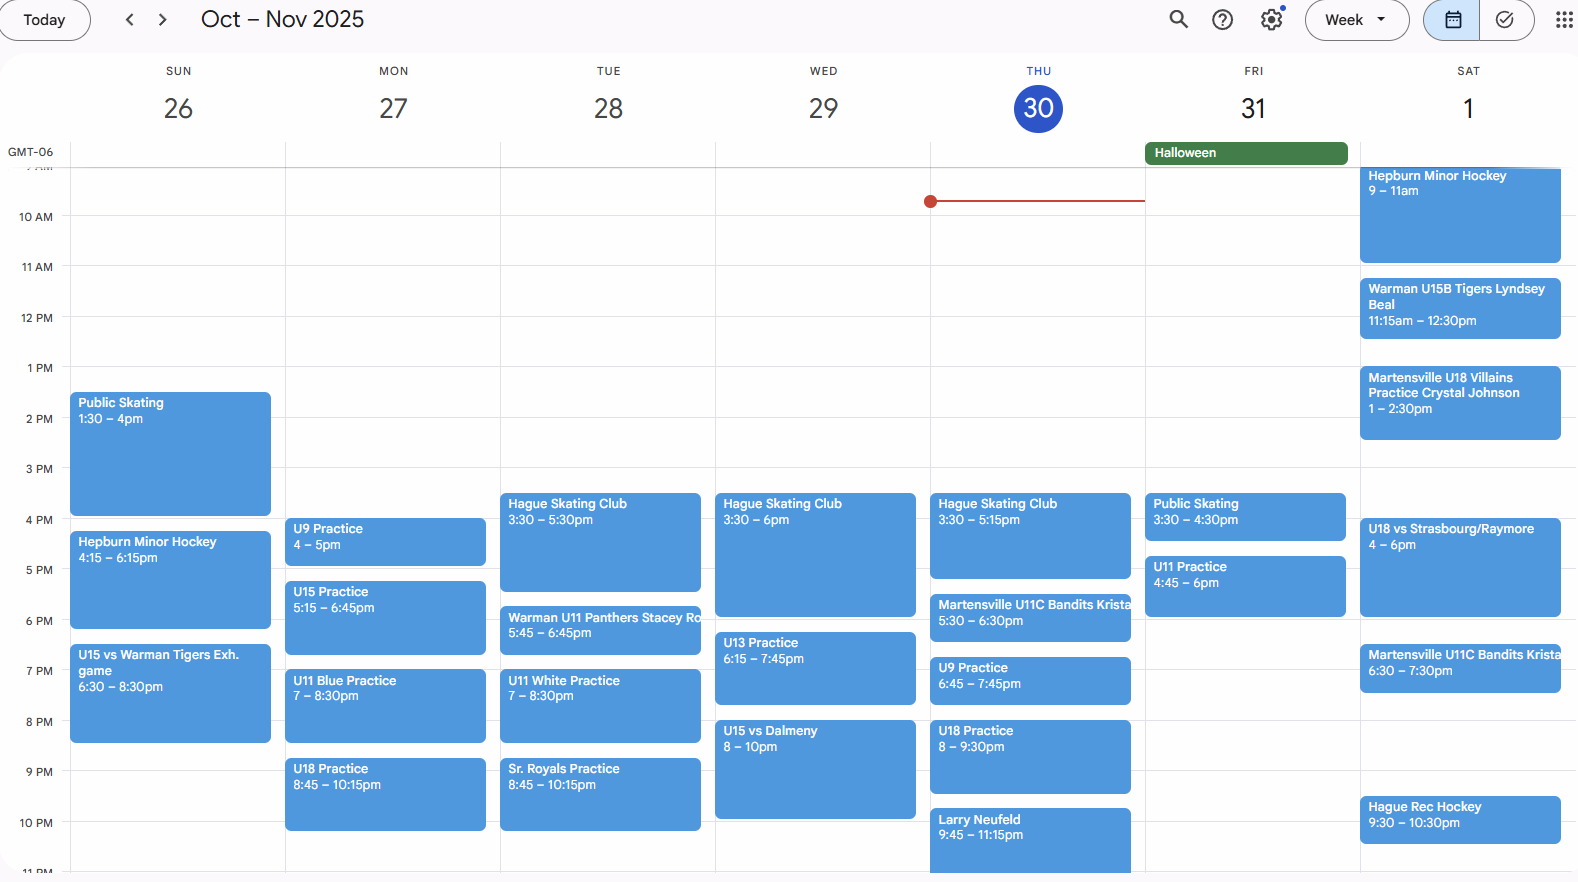This screenshot has height=882, width=1578.
Task: Open Sunday Public Skating event
Action: 170,453
